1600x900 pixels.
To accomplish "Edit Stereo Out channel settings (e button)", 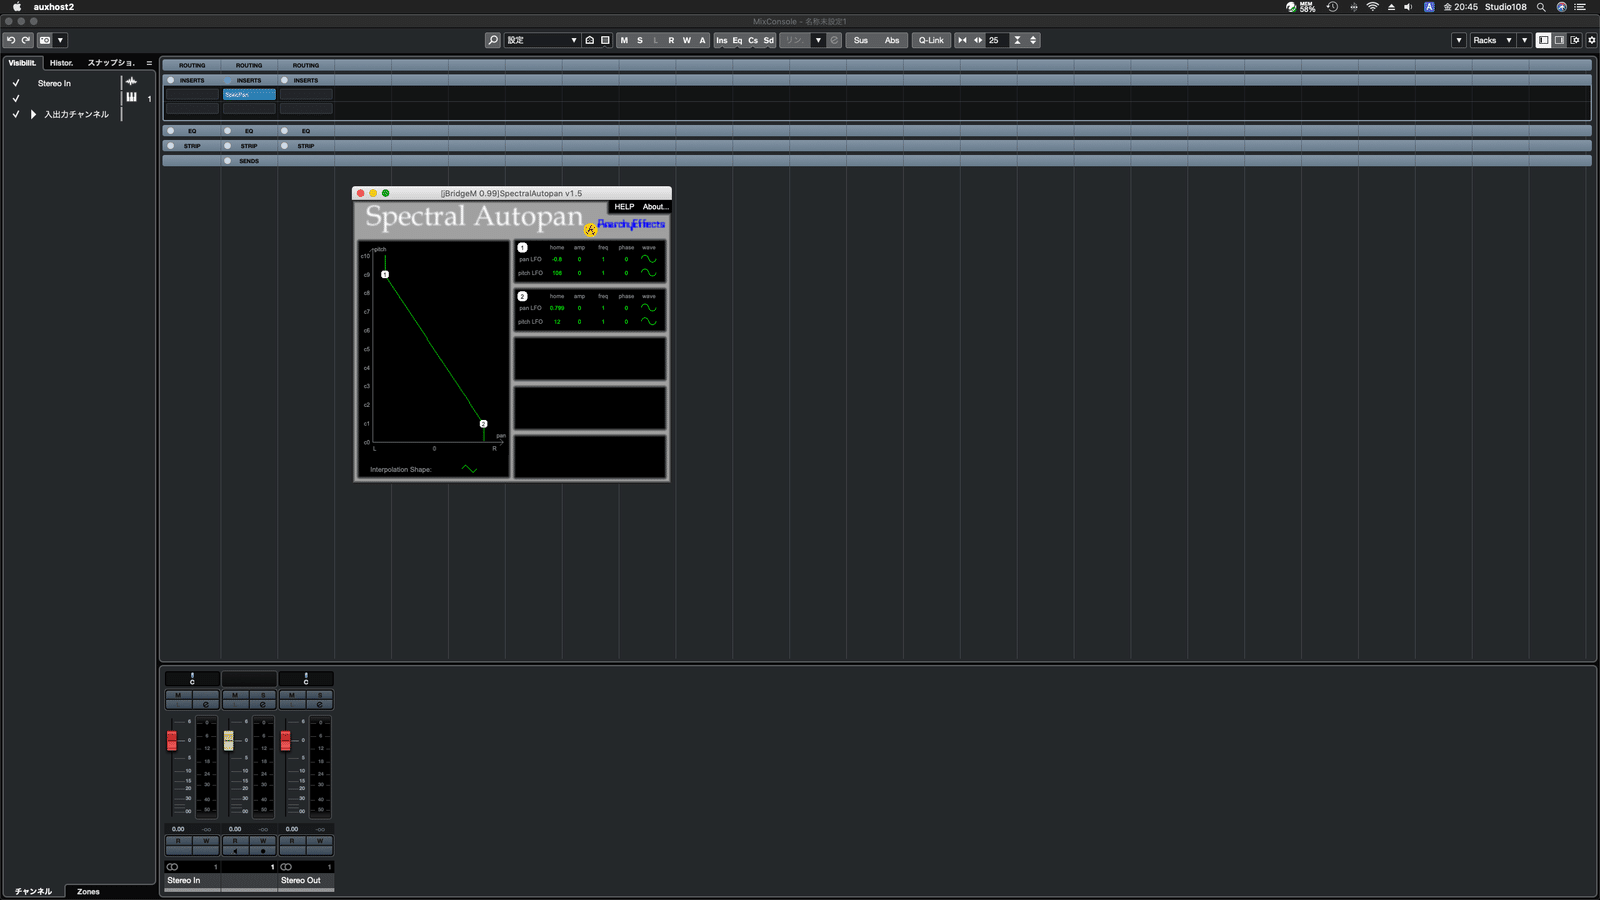I will pyautogui.click(x=320, y=705).
